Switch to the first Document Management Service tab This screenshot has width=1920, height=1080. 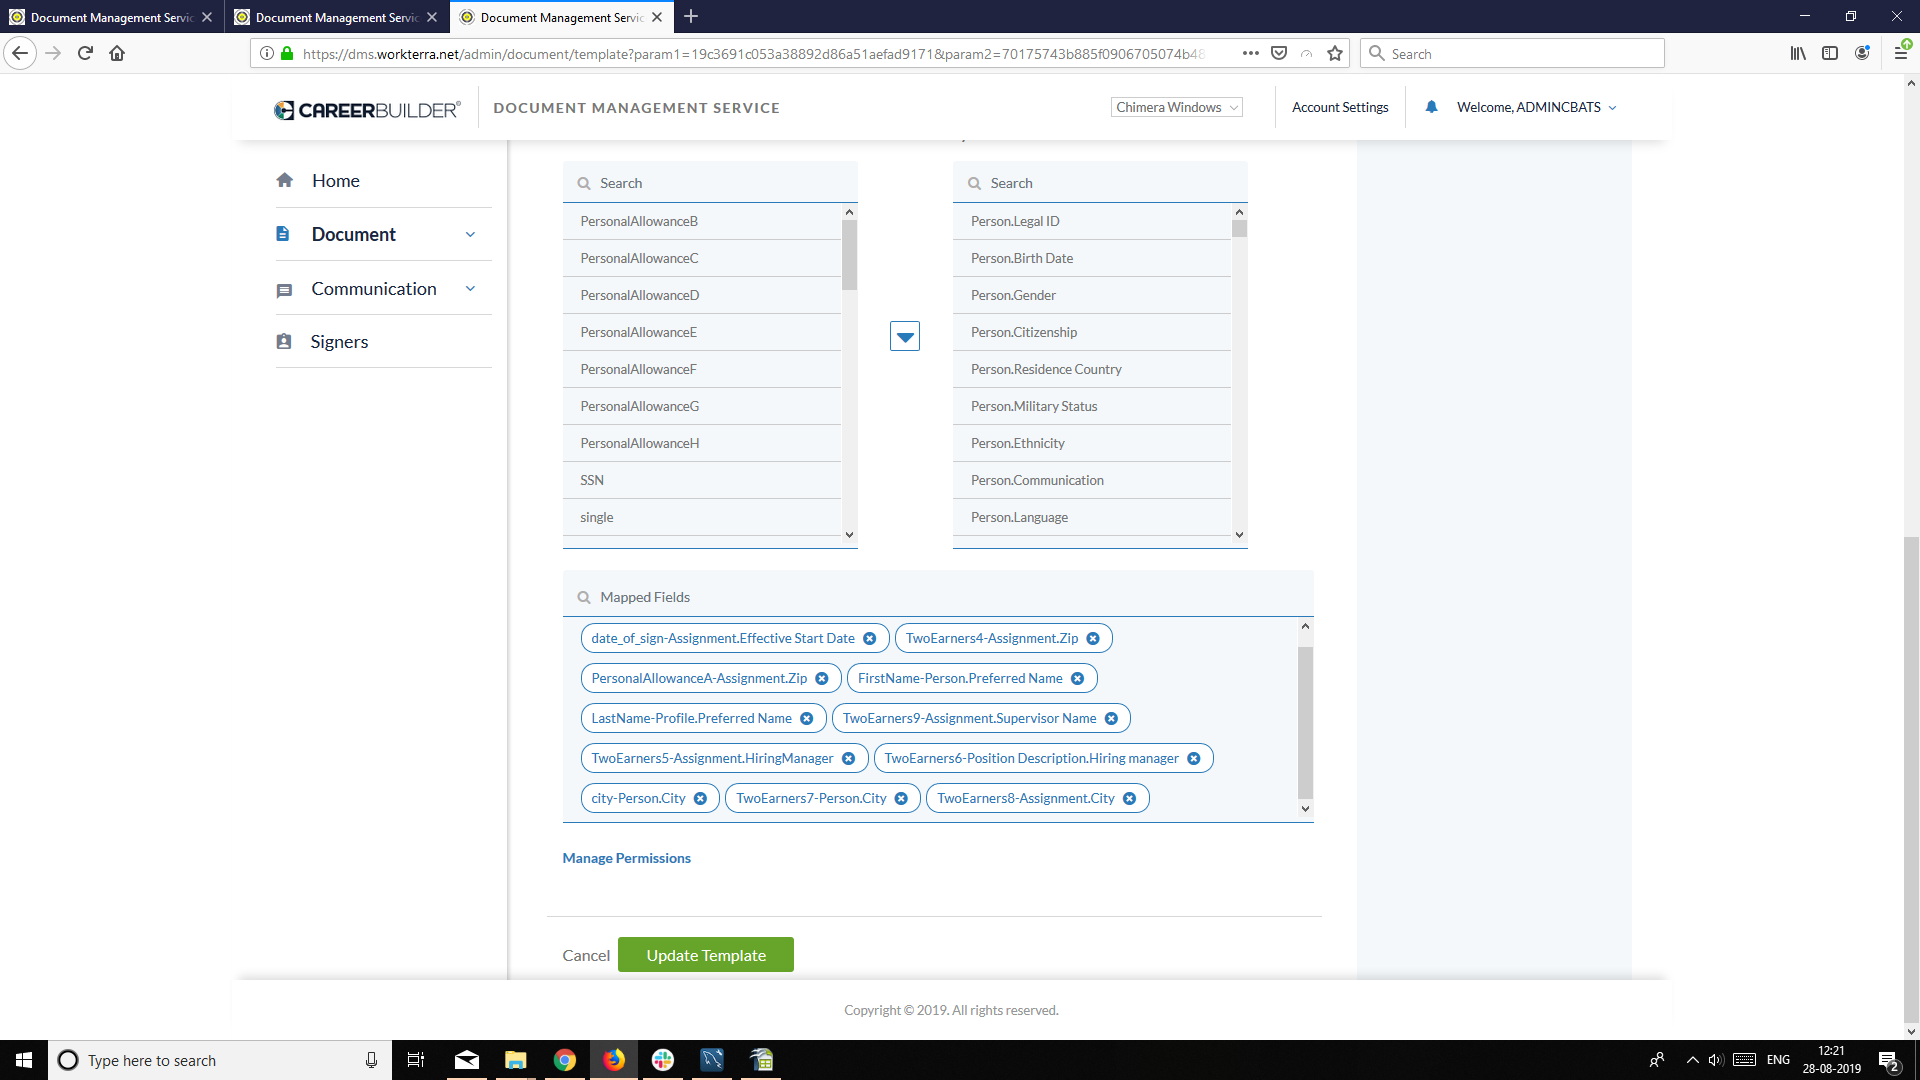click(x=110, y=17)
